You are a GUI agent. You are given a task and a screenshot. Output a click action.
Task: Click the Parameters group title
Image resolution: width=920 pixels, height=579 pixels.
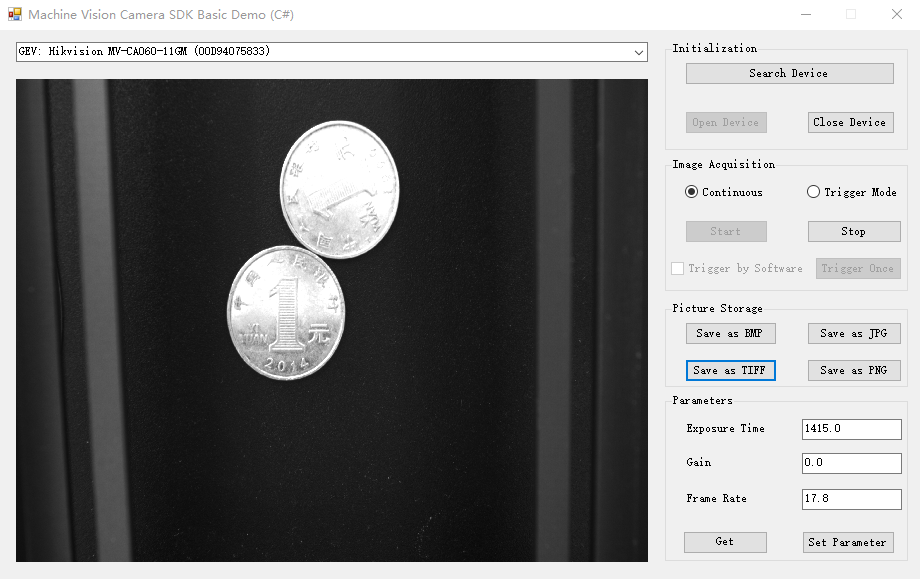point(702,400)
